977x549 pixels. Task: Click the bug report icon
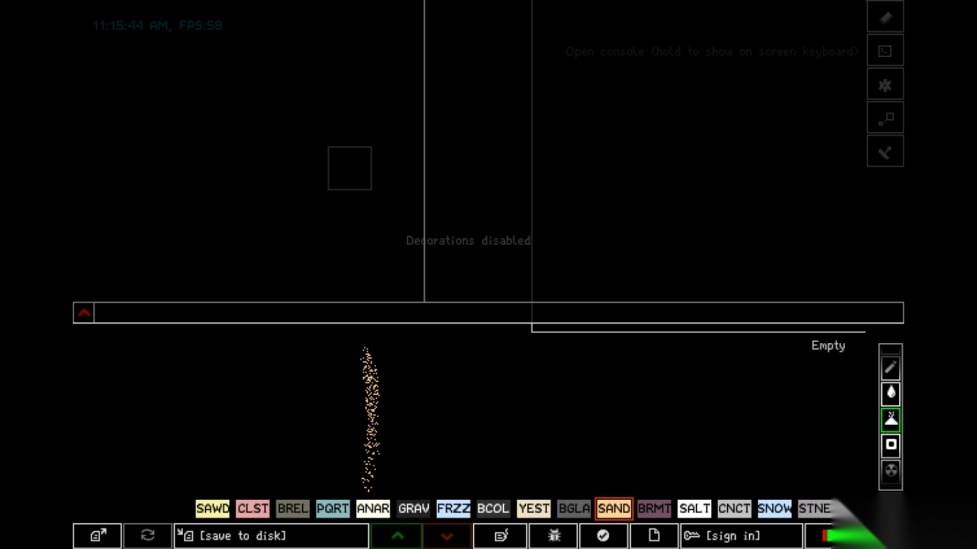pyautogui.click(x=553, y=536)
